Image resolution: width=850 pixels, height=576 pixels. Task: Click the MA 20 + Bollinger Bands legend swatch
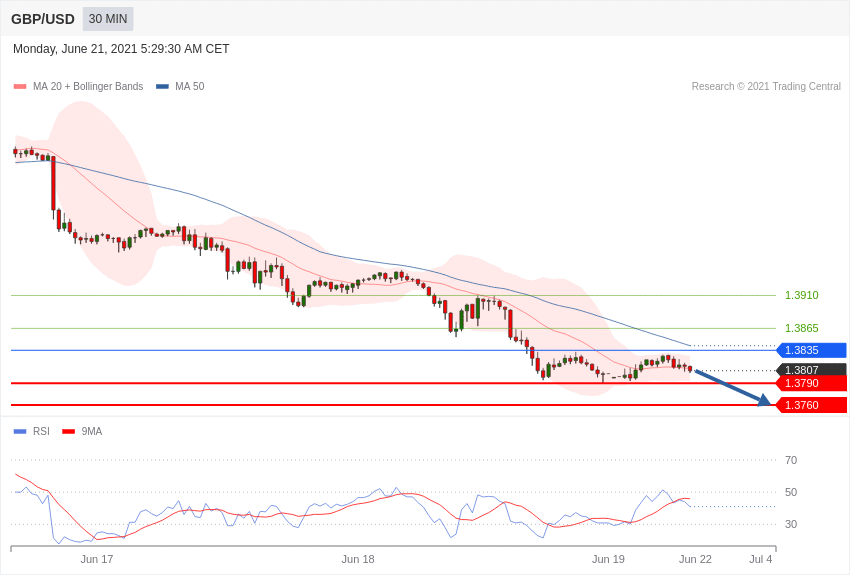coord(20,87)
